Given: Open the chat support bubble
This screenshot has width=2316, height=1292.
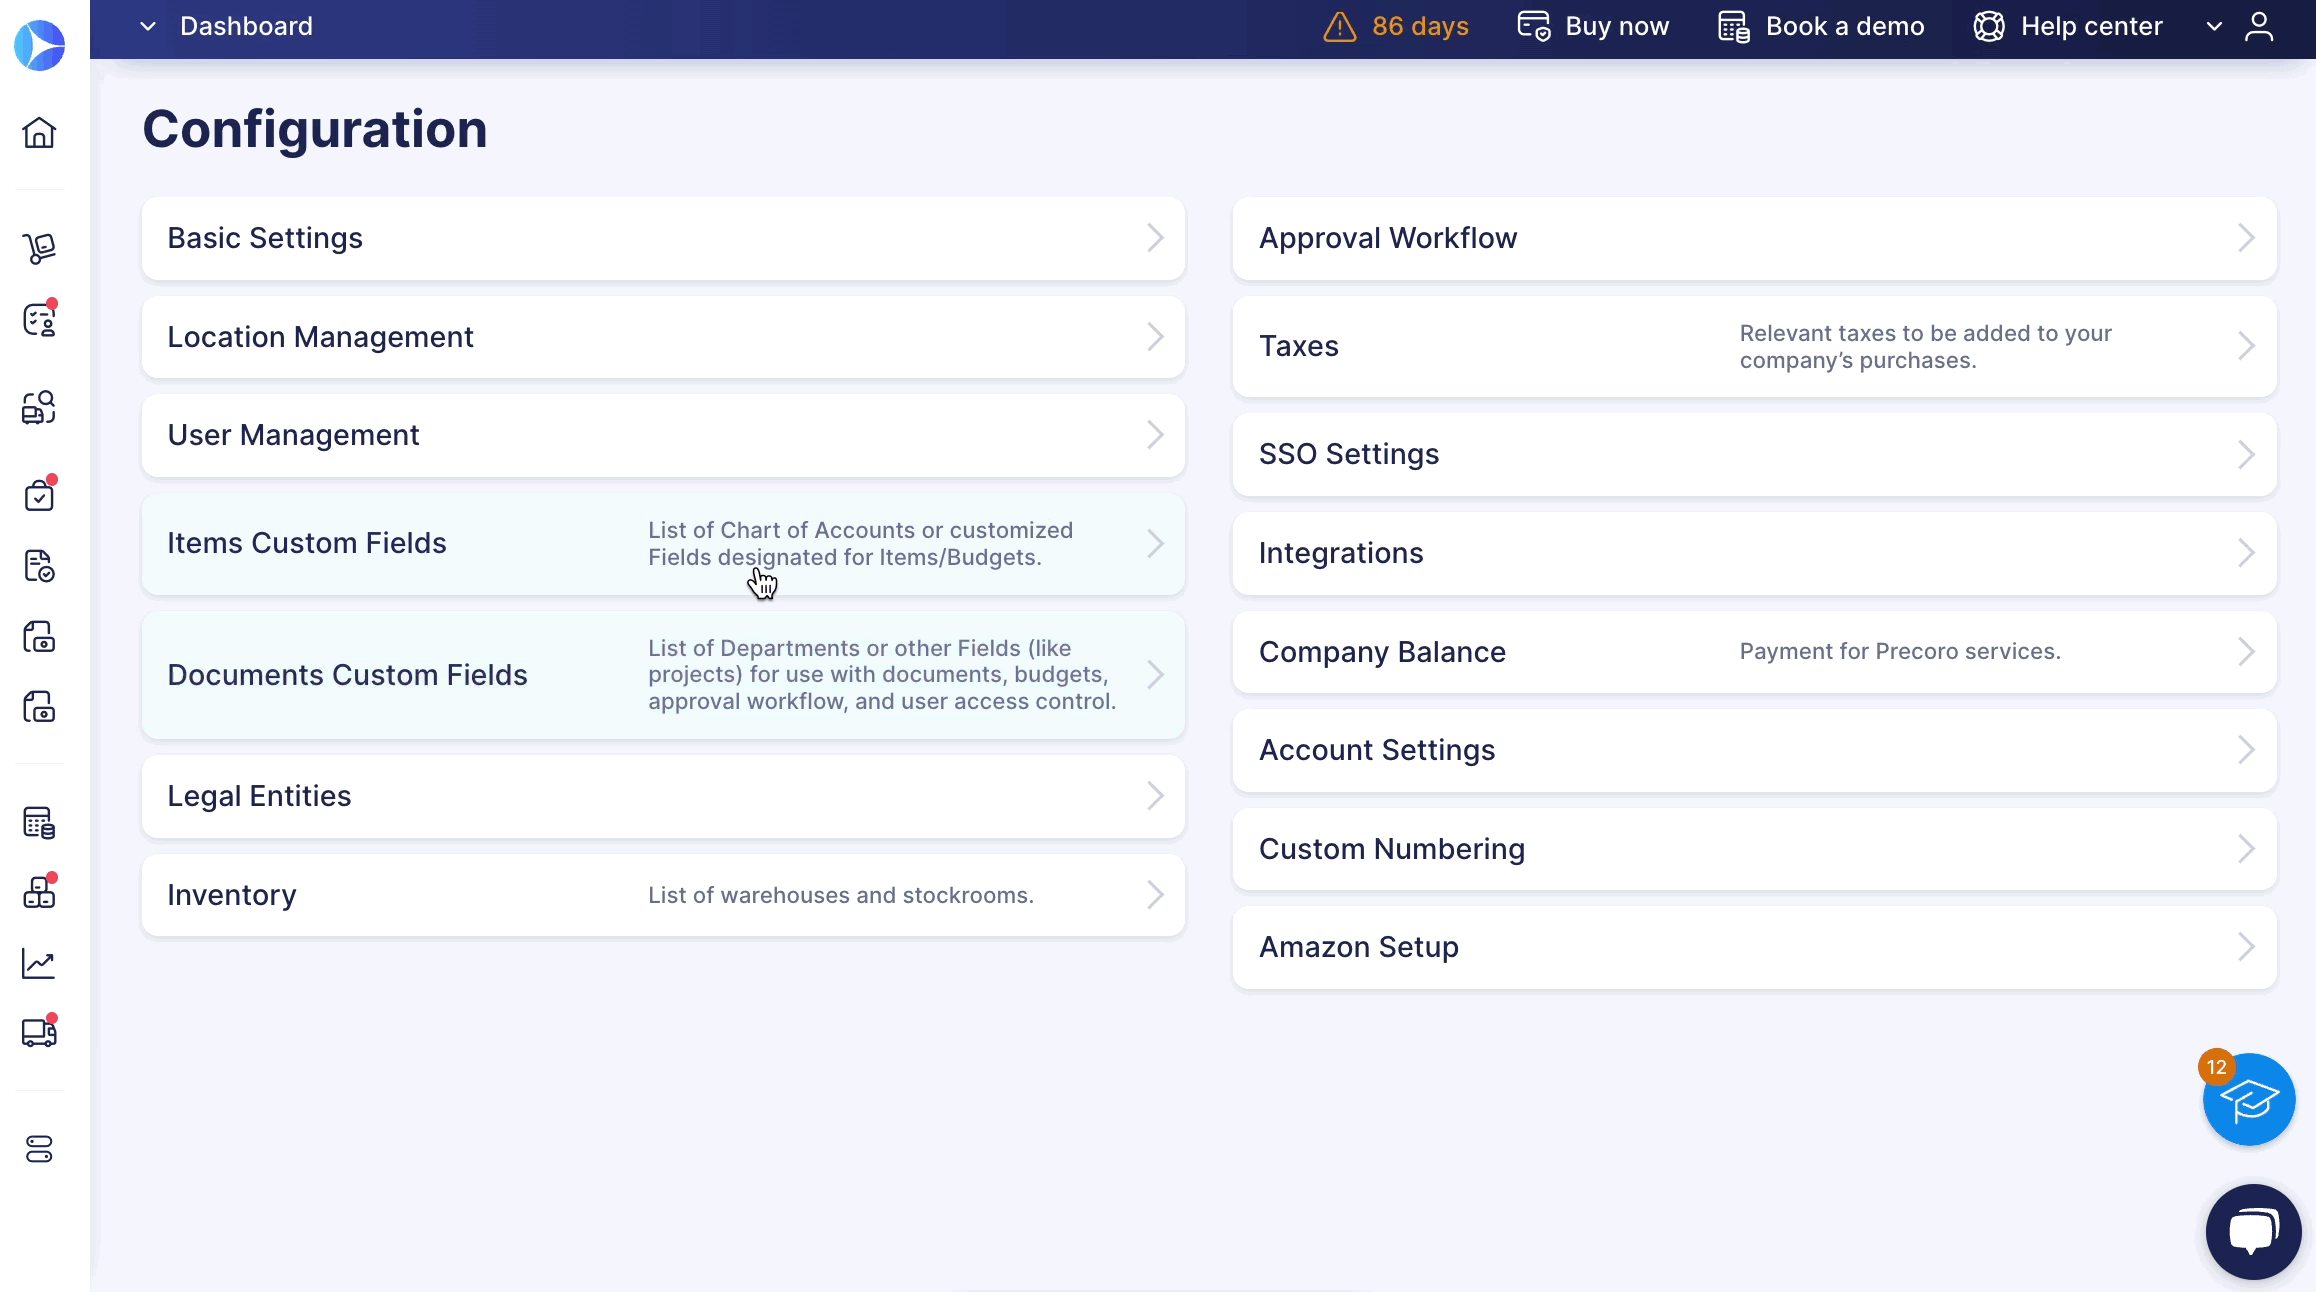Looking at the screenshot, I should [x=2254, y=1232].
